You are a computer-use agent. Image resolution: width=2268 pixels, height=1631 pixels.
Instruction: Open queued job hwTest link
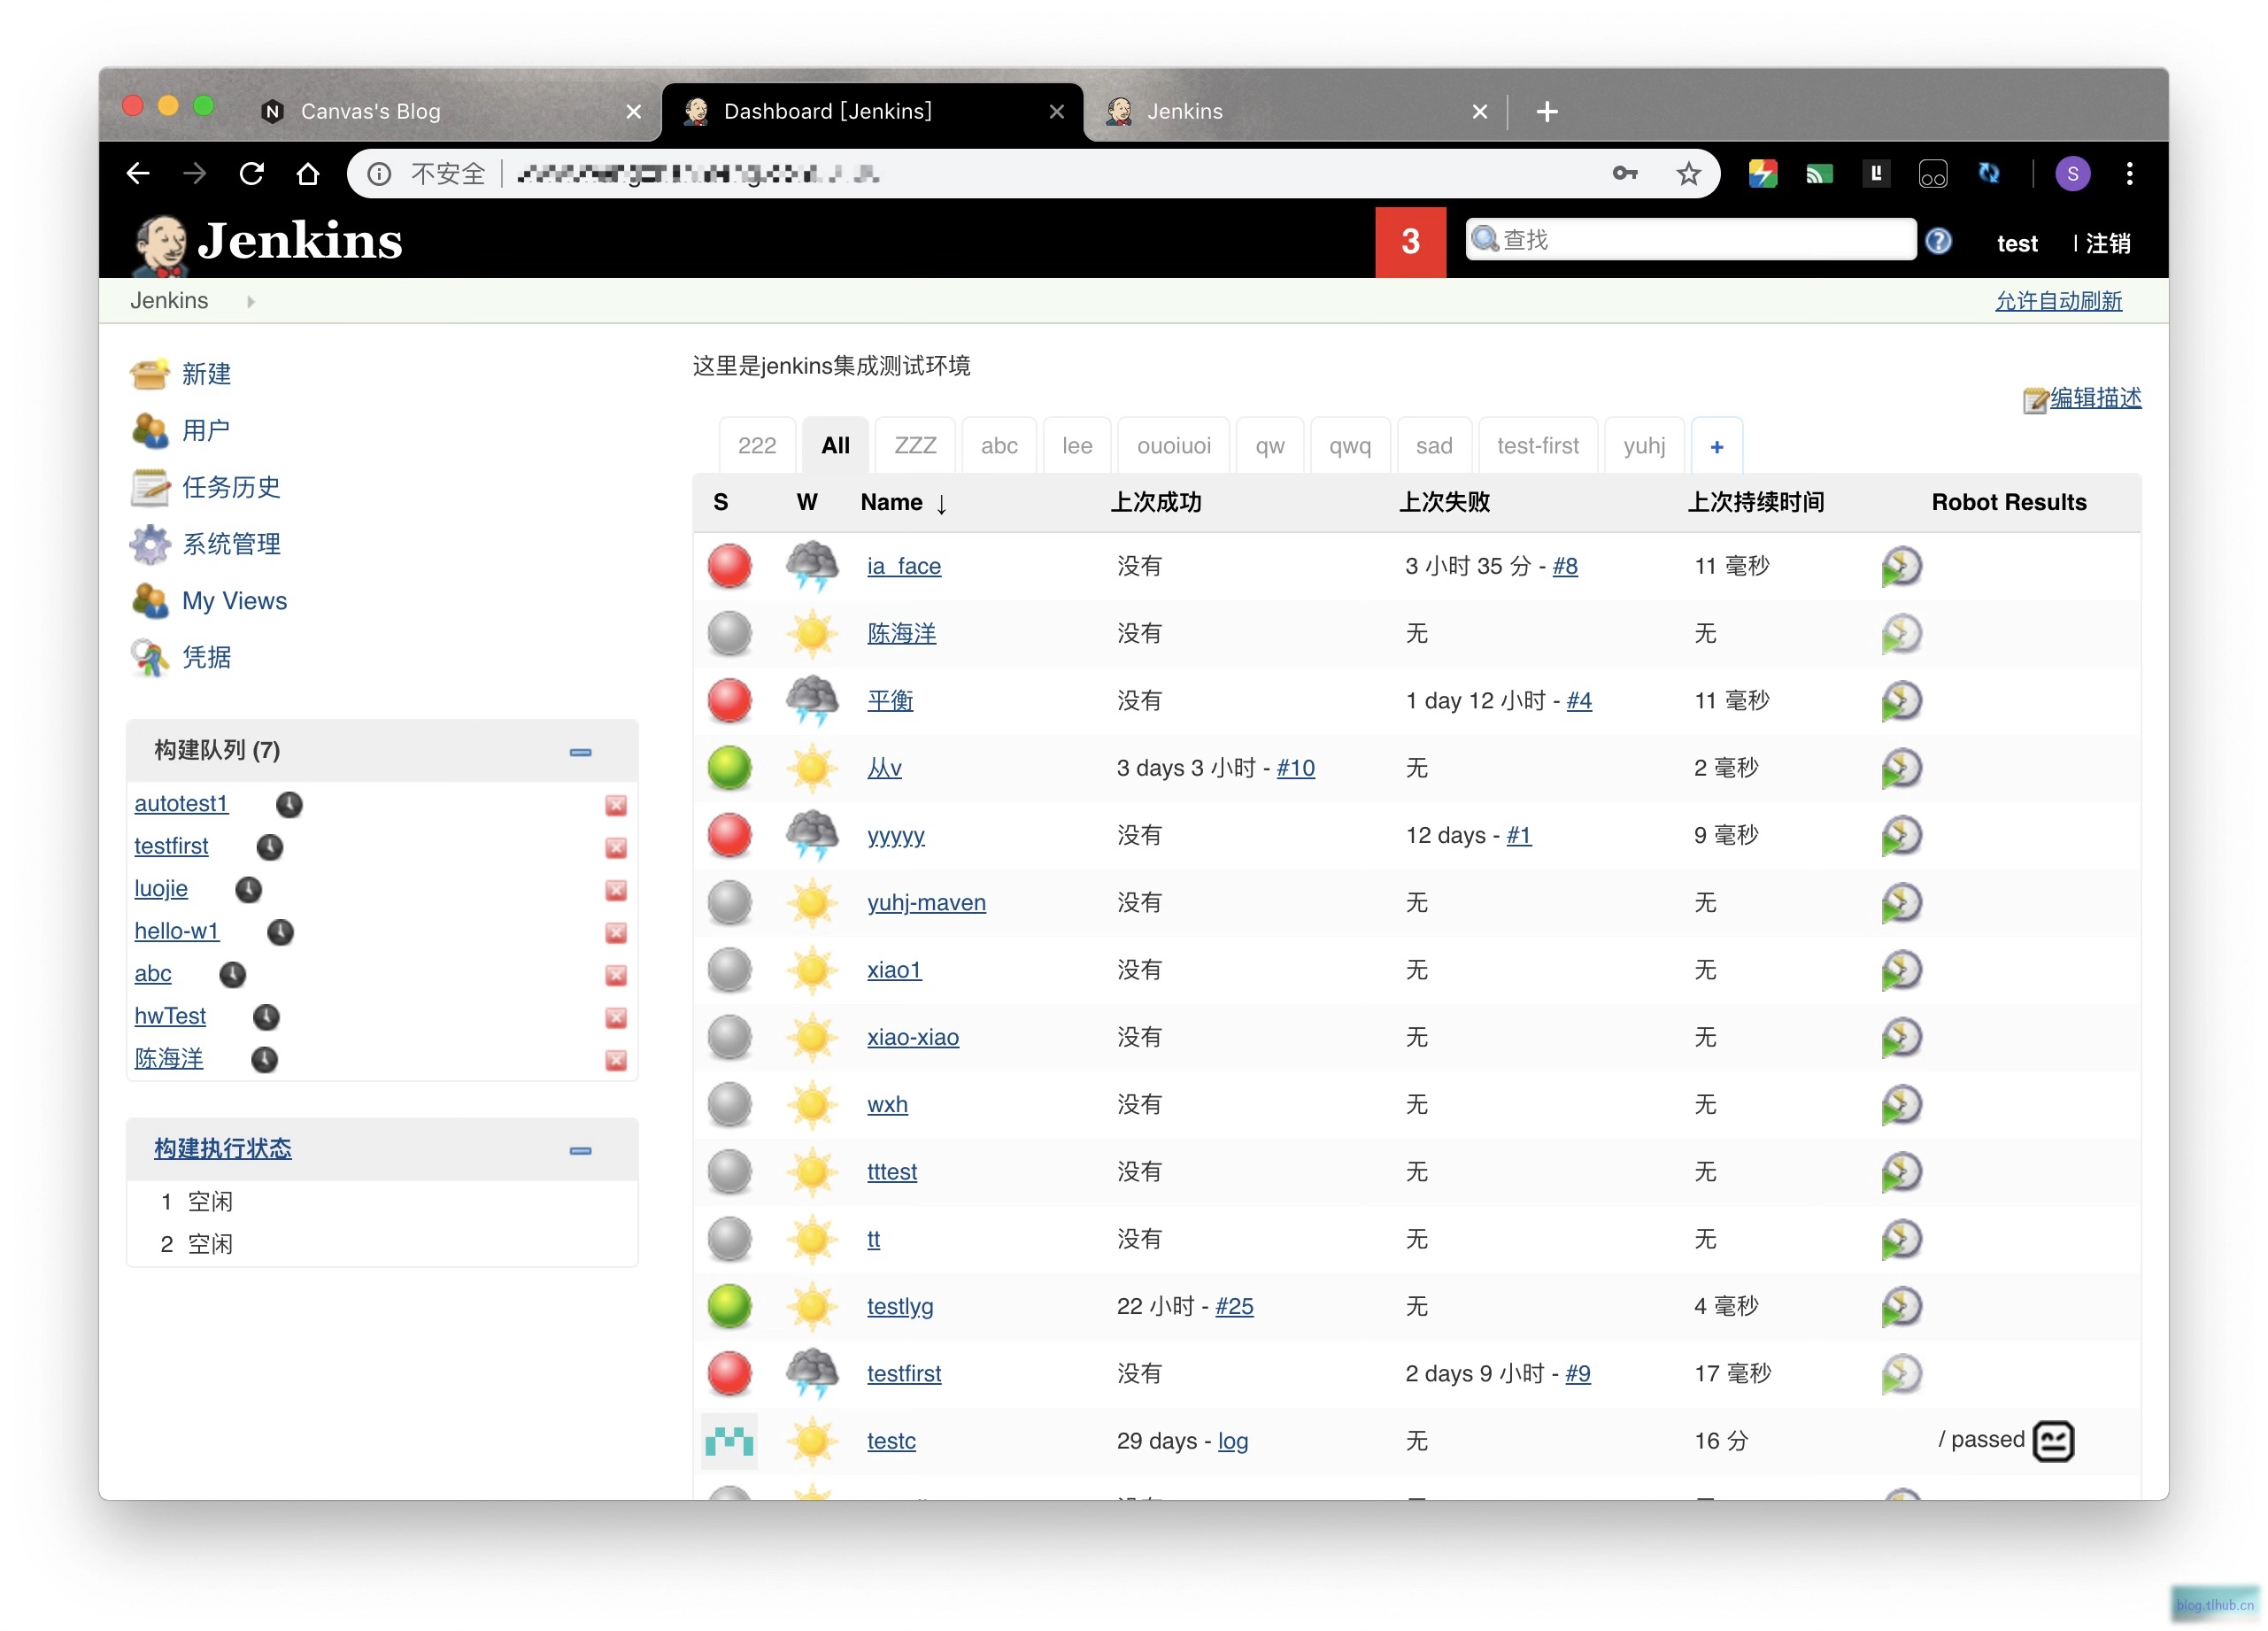[x=170, y=1016]
